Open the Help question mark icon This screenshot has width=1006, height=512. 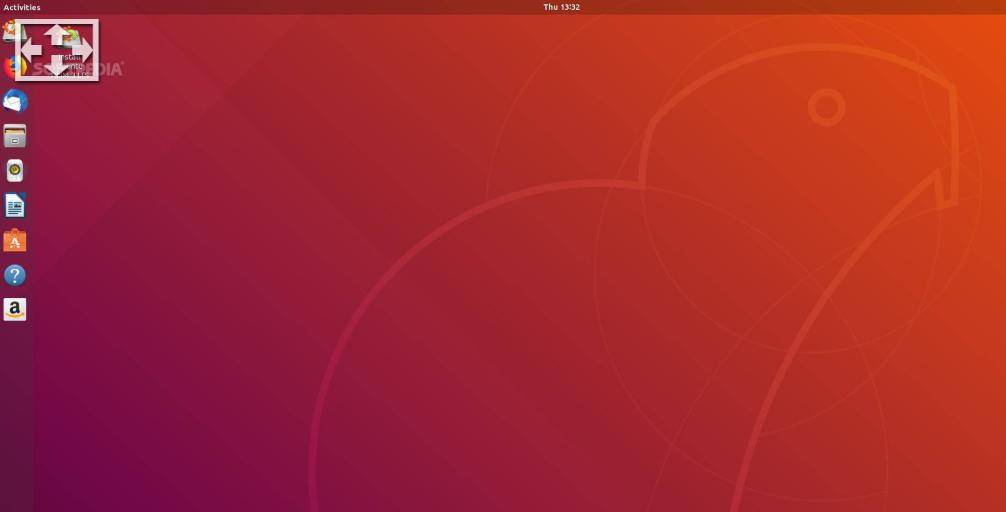click(15, 275)
